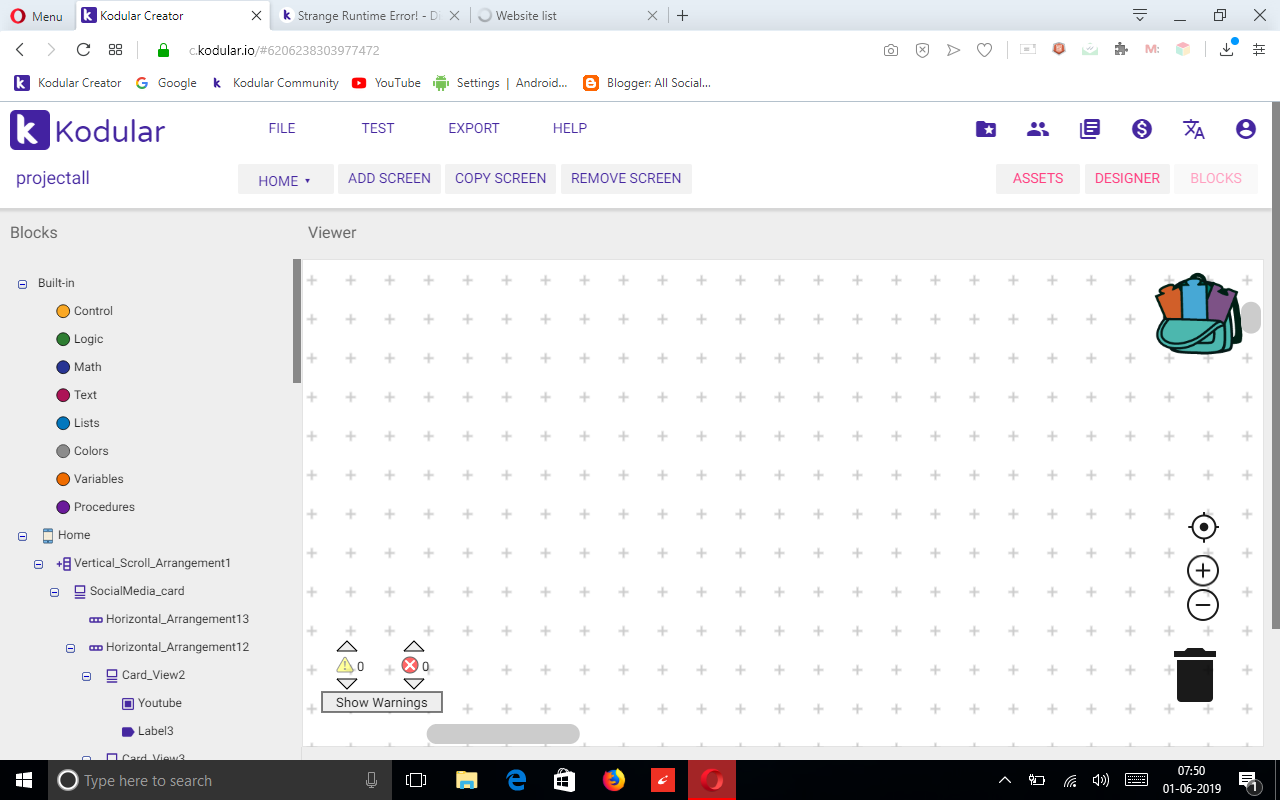Image resolution: width=1280 pixels, height=800 pixels.
Task: Switch to the DESIGNER view
Action: coord(1126,178)
